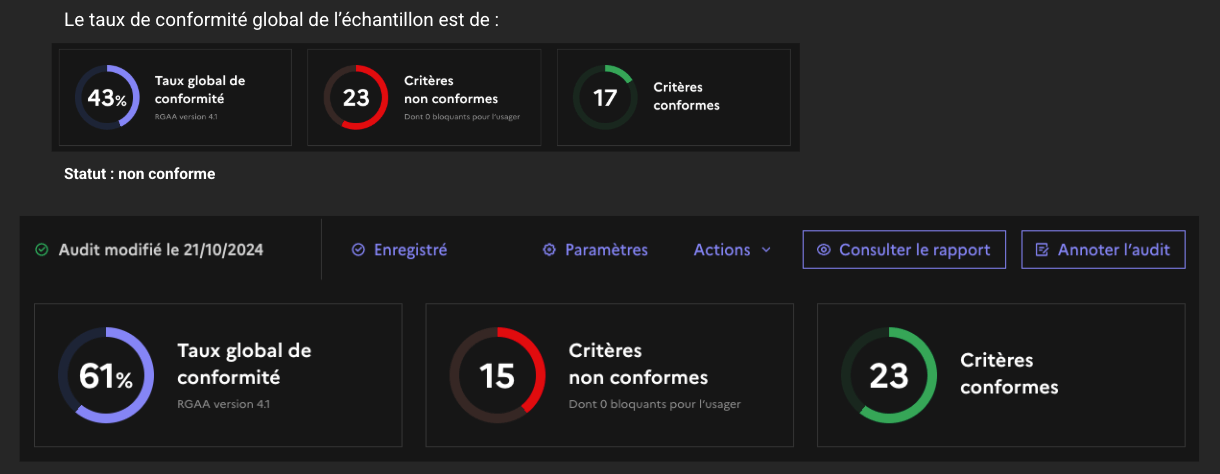The height and width of the screenshot is (474, 1220).
Task: Select the lower green donut showing 23
Action: coord(888,375)
